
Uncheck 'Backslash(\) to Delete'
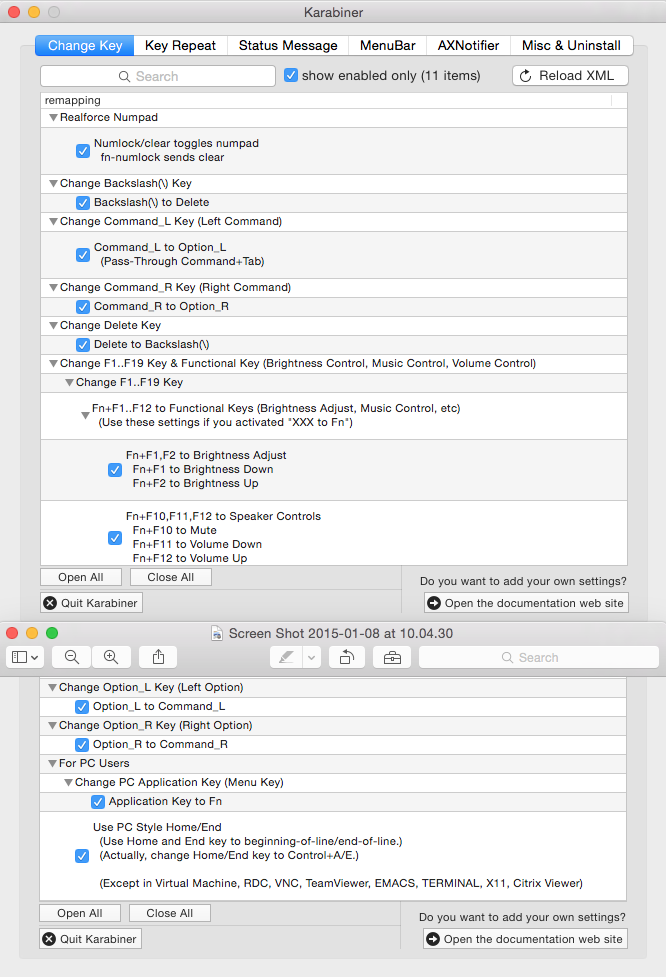coord(83,203)
